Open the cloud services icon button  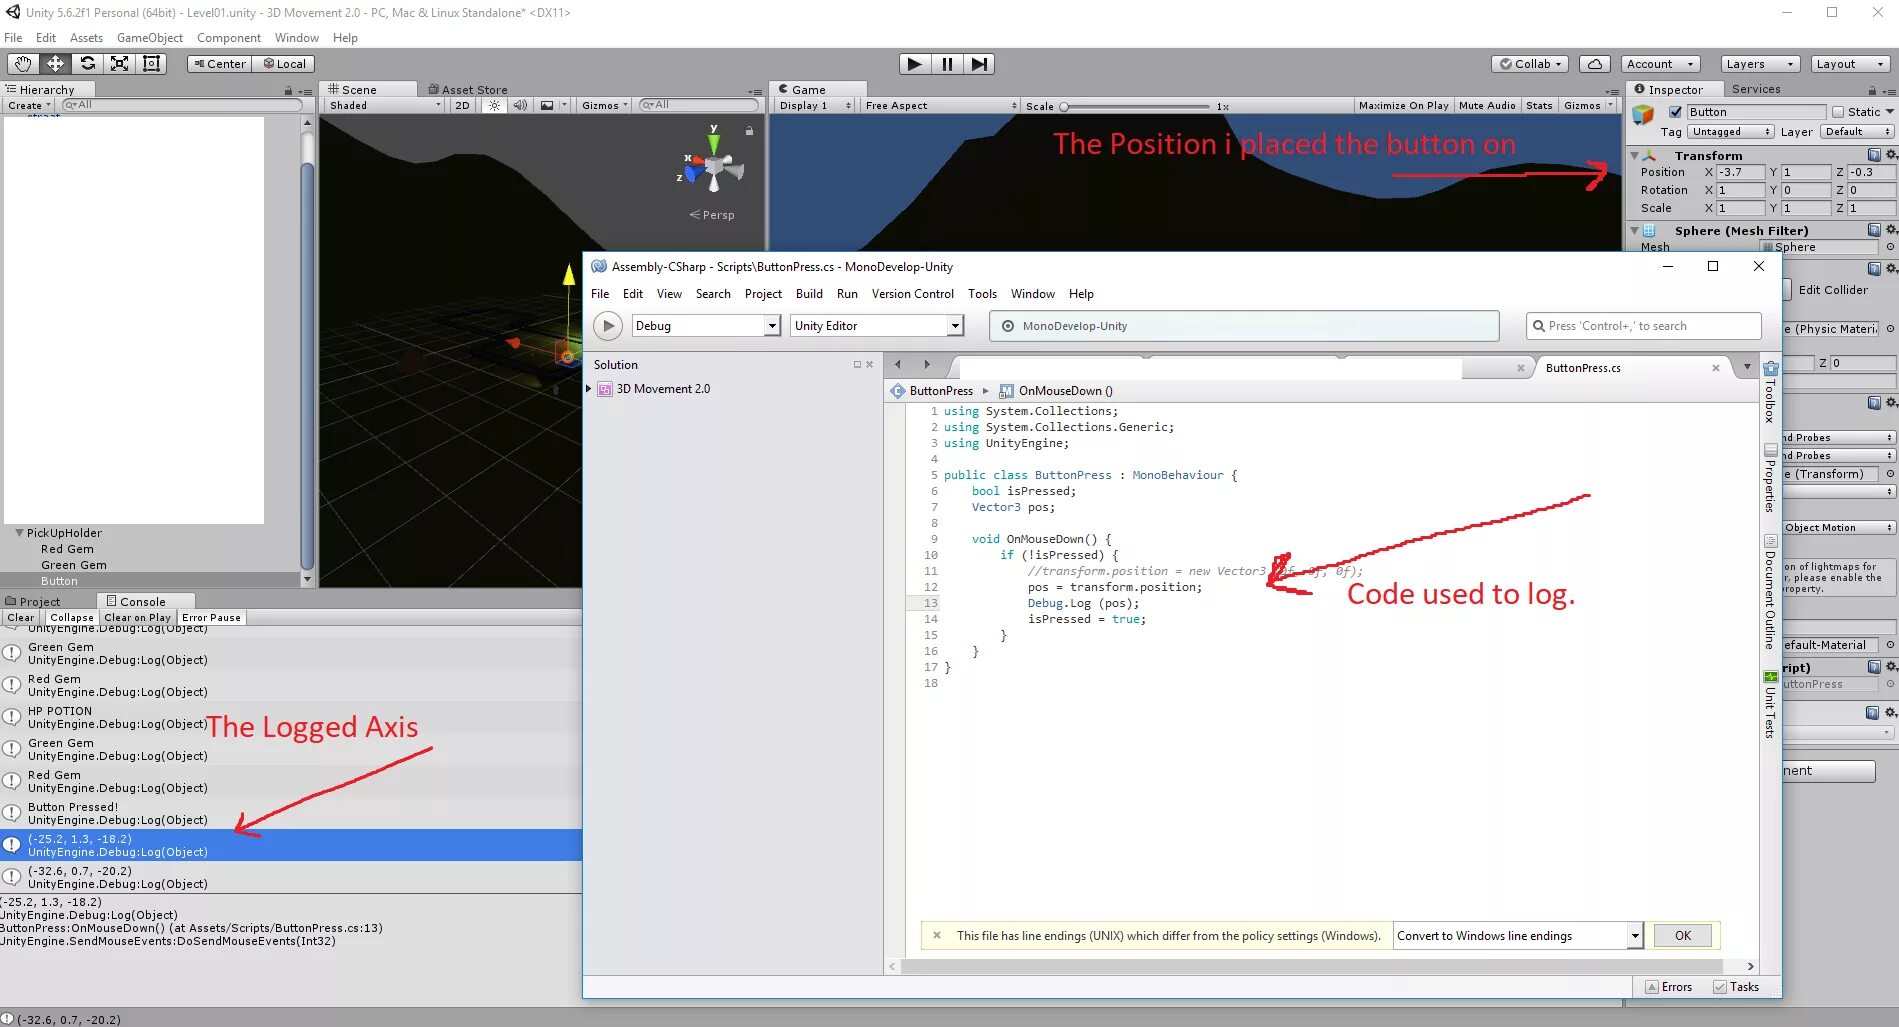pos(1594,64)
